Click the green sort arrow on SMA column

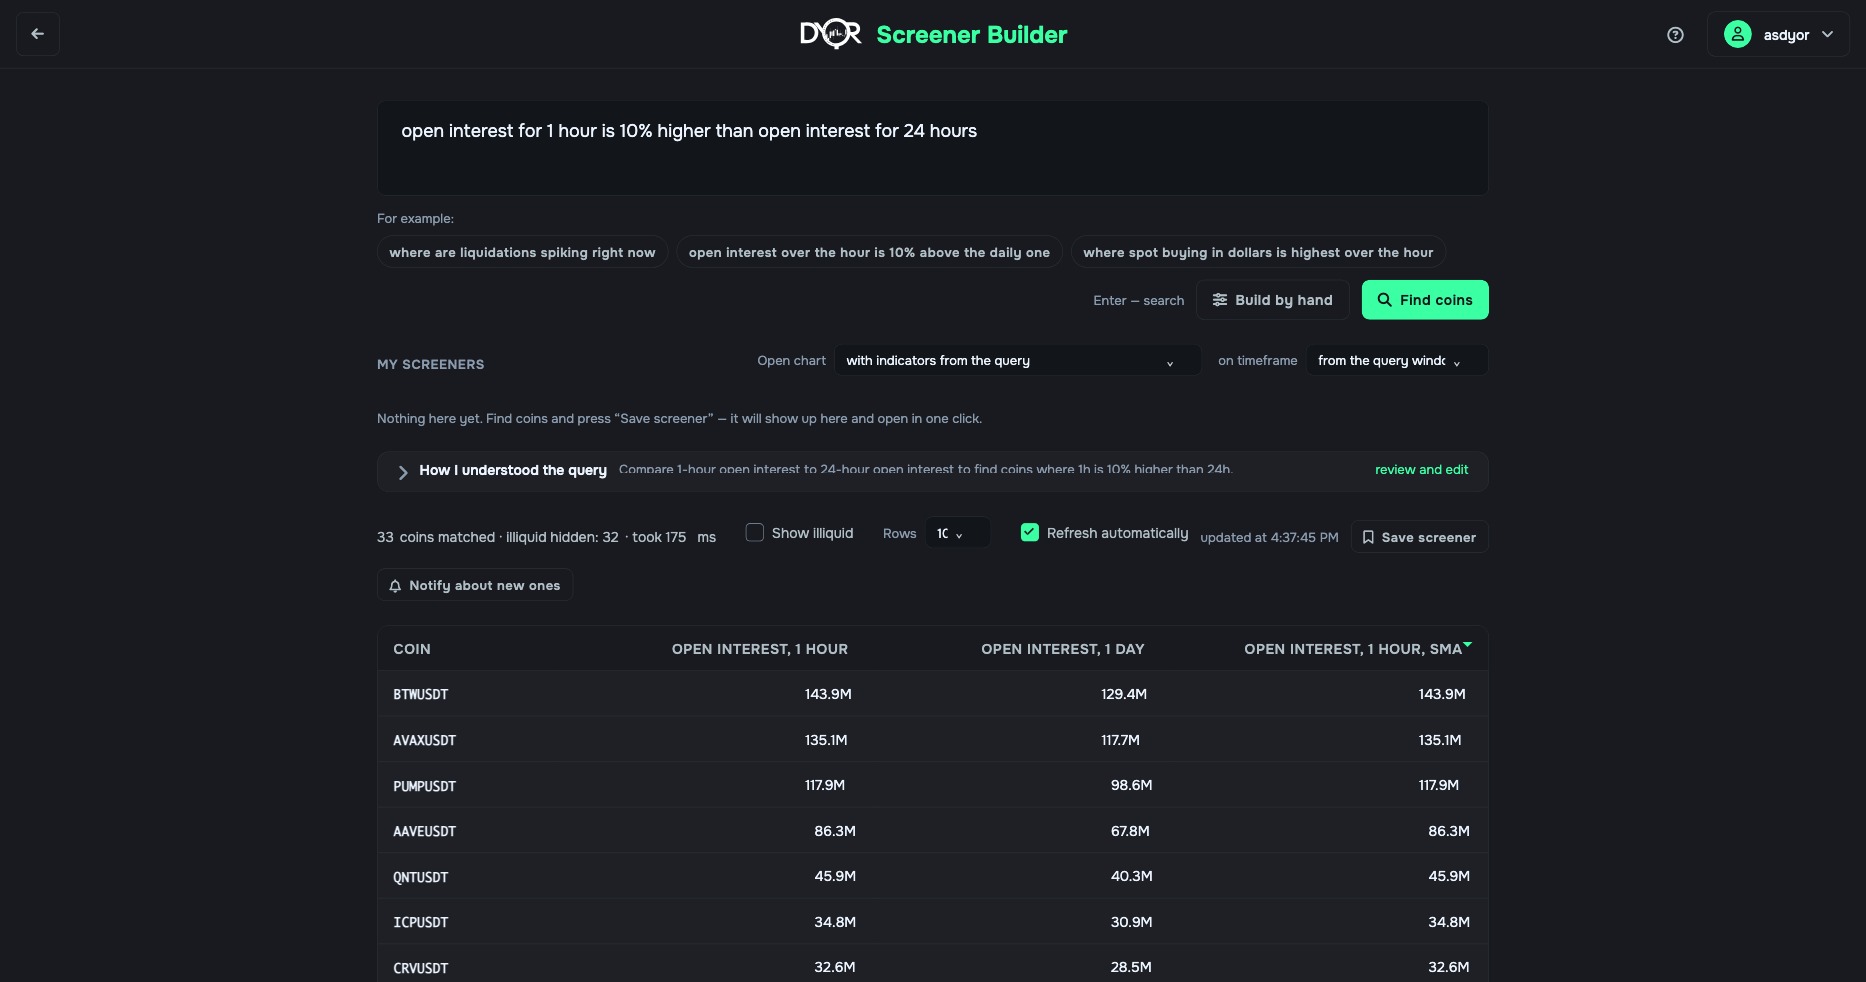pyautogui.click(x=1467, y=645)
